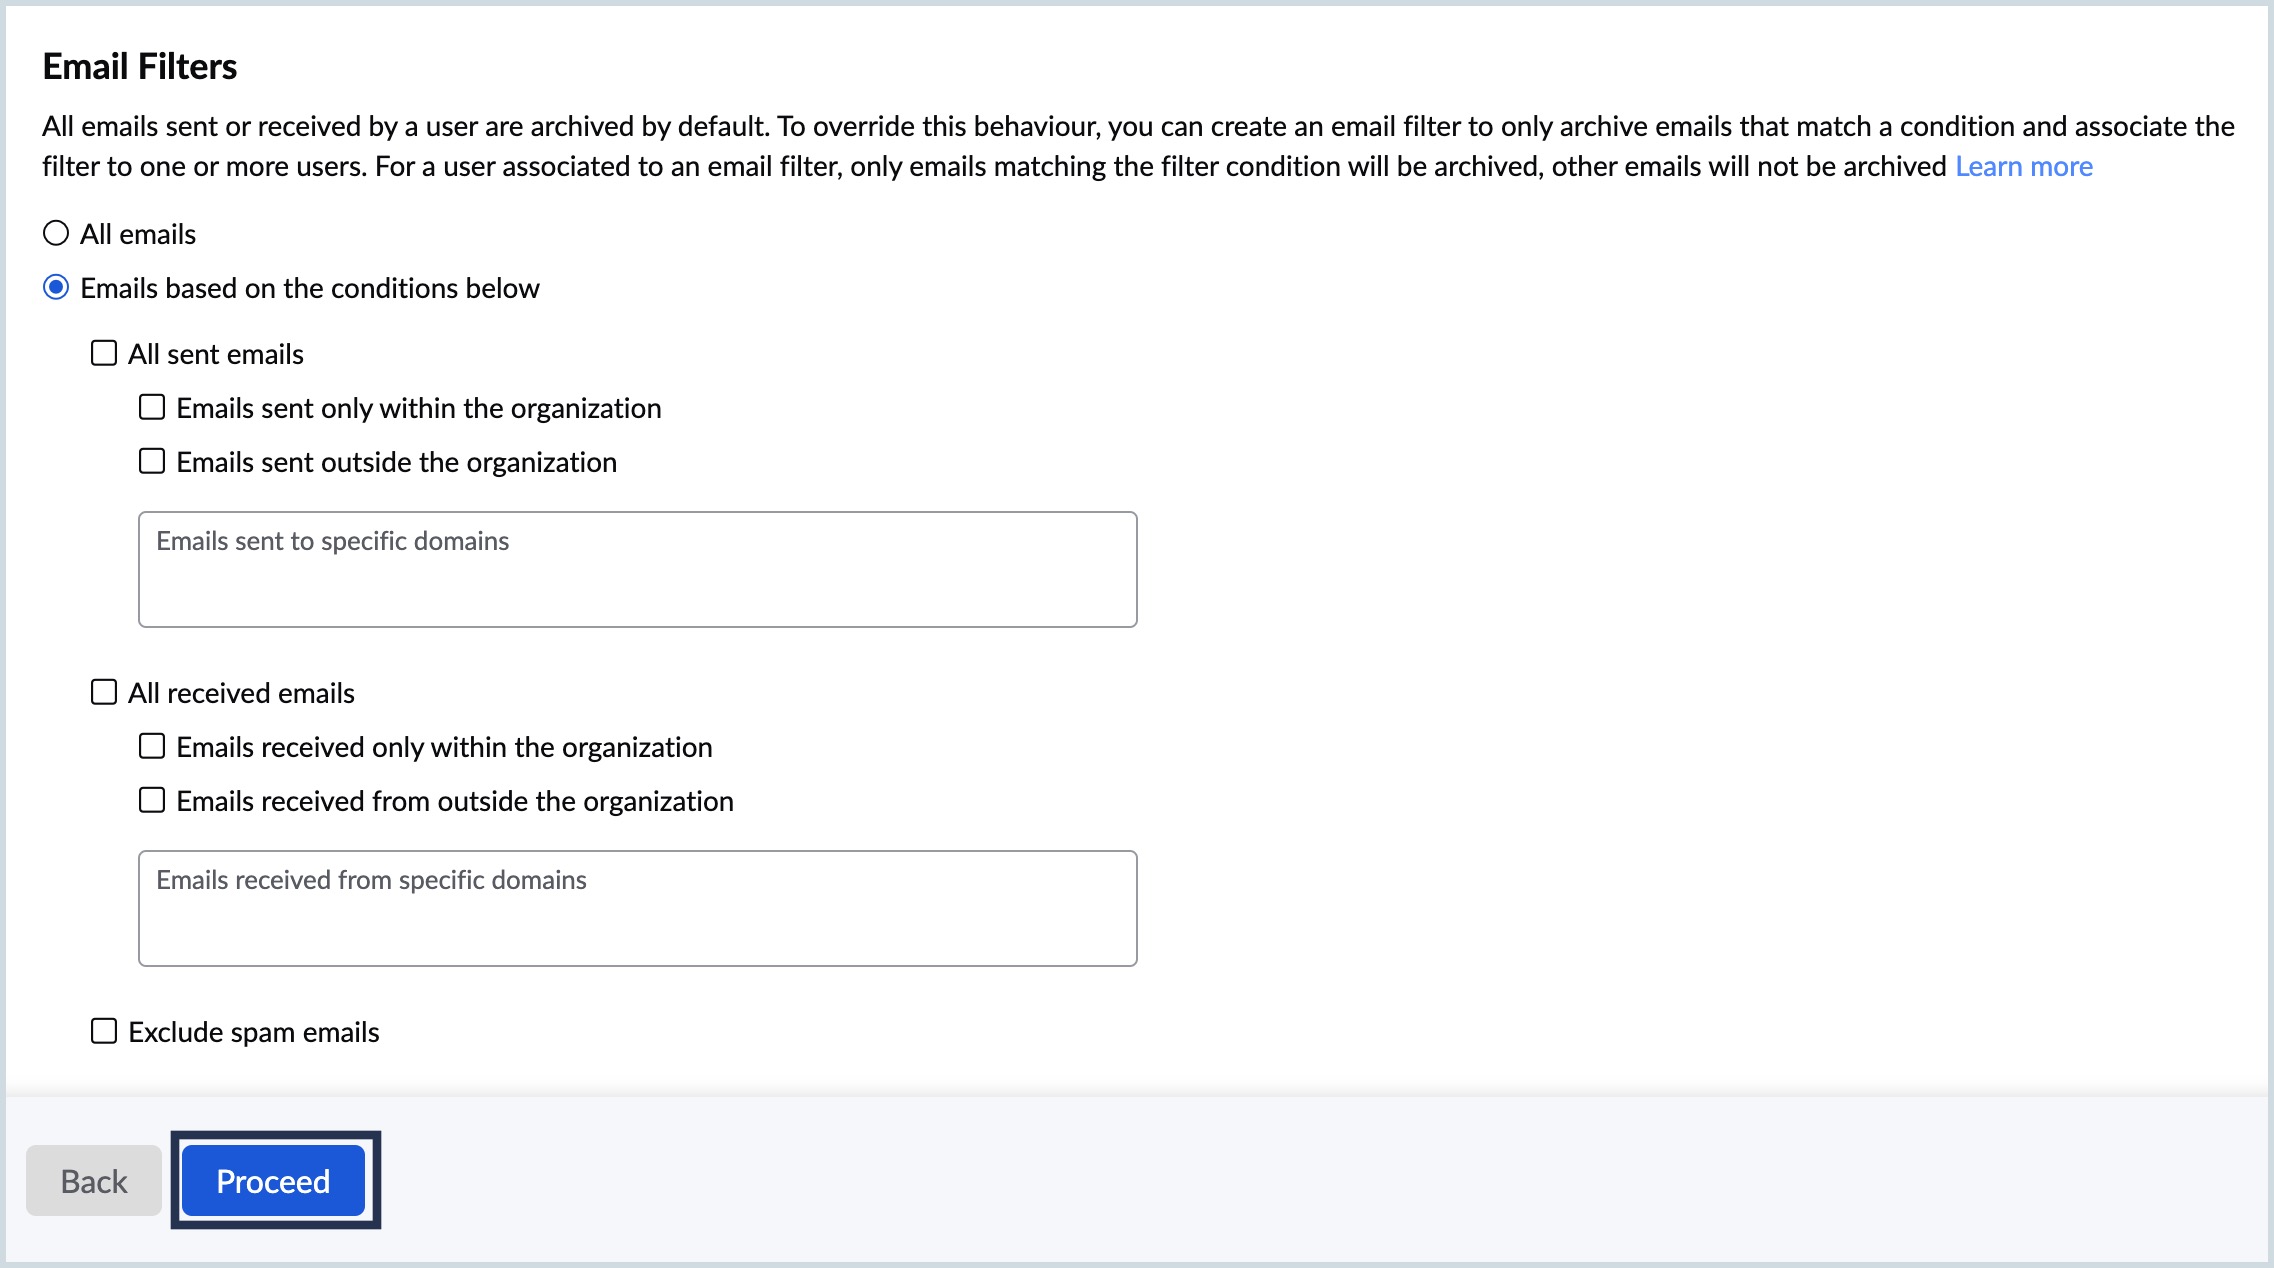Check Emails sent only within the organization

click(152, 407)
